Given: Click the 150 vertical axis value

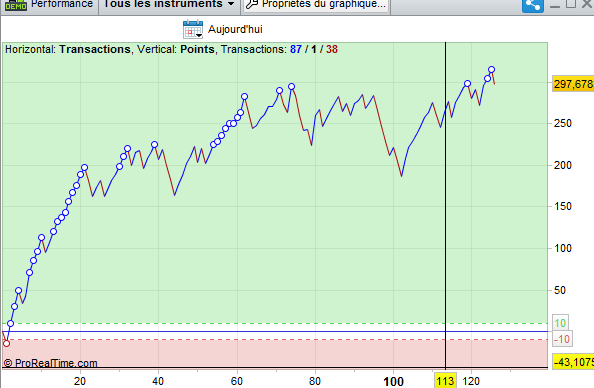Looking at the screenshot, I should point(563,206).
